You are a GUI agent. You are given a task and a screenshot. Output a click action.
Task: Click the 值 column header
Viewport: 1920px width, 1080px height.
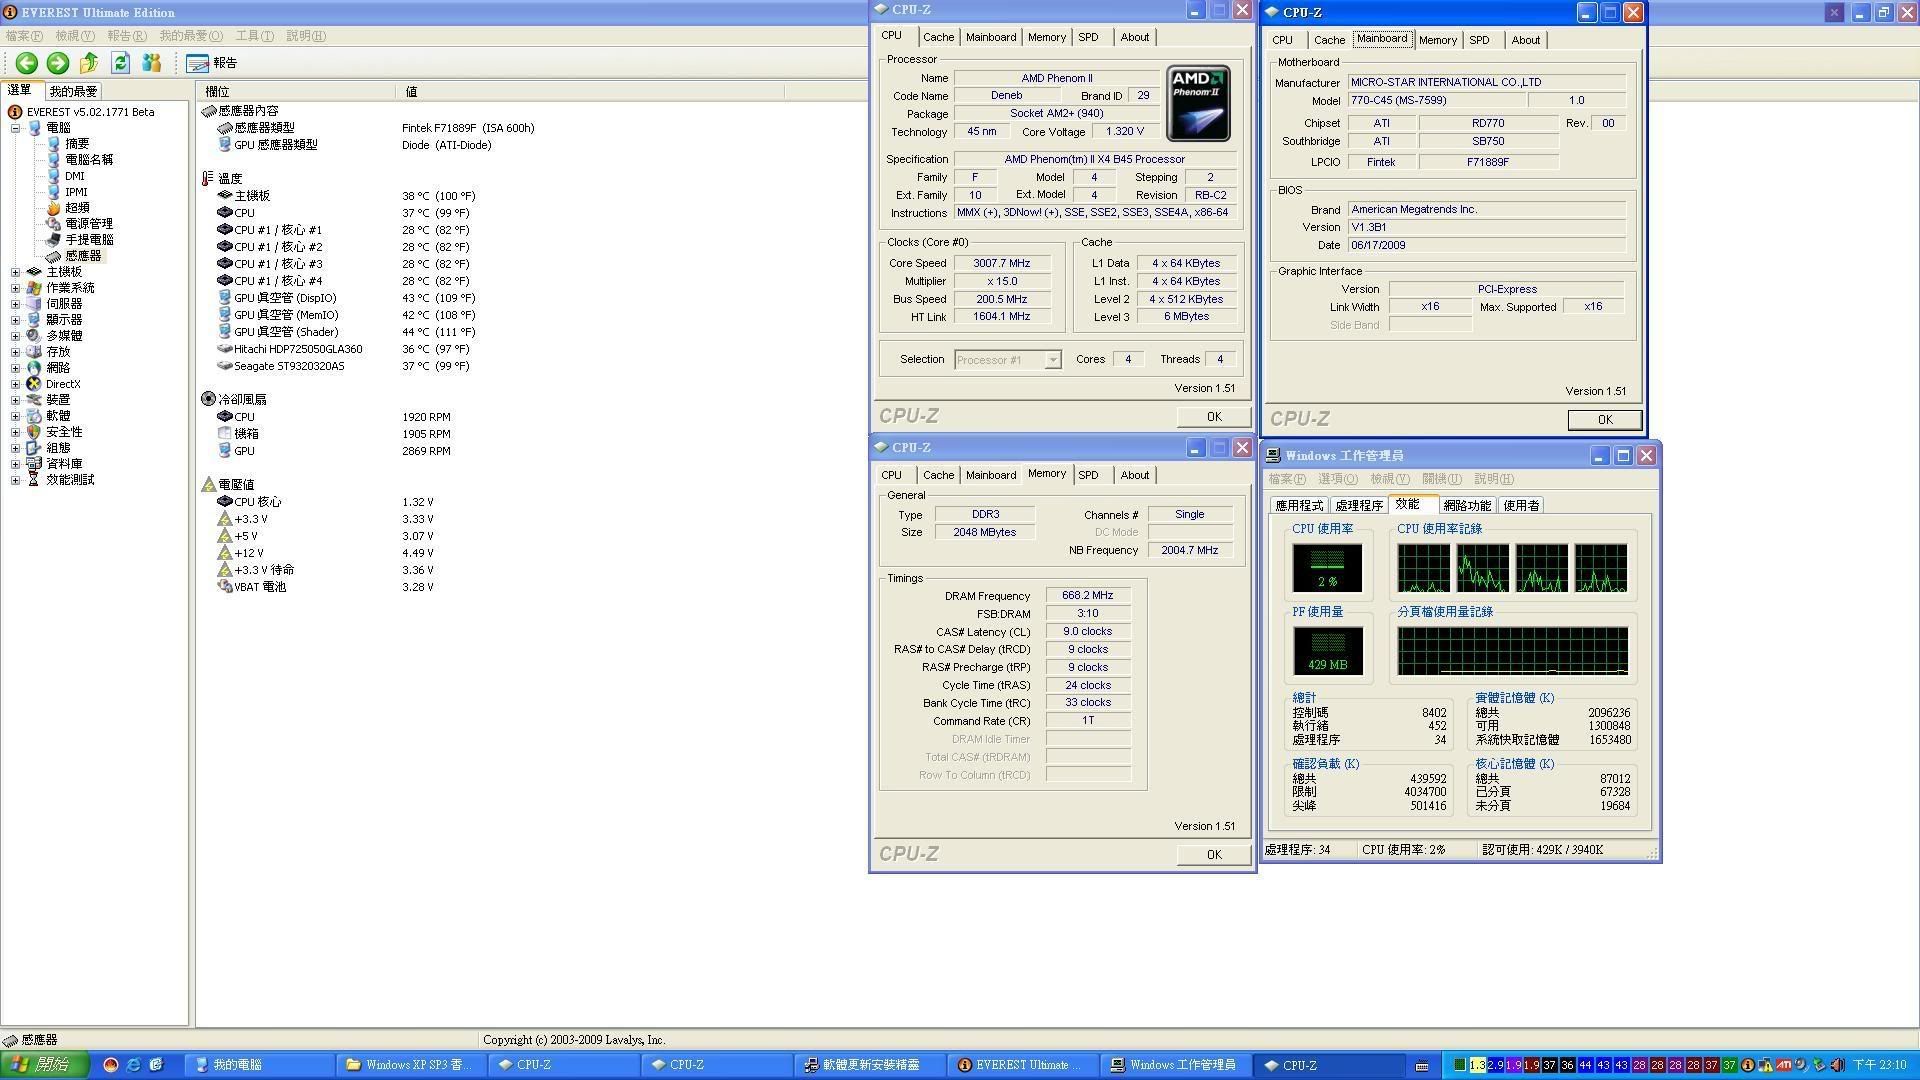click(411, 91)
